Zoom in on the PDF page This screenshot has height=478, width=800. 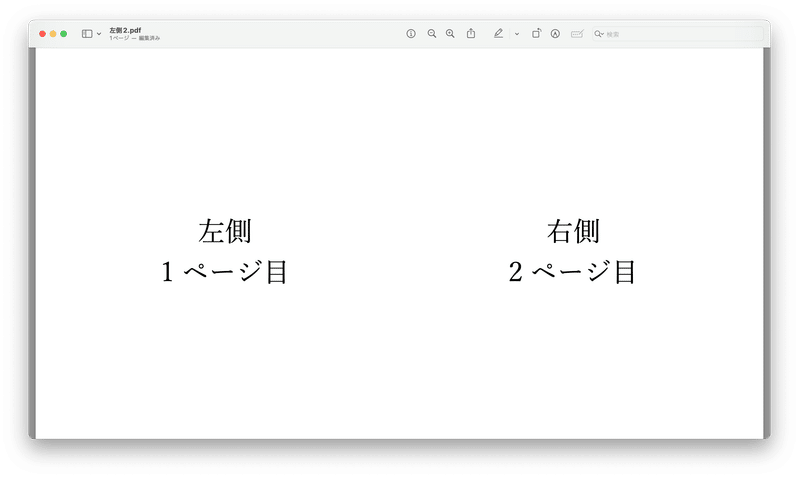pos(450,34)
